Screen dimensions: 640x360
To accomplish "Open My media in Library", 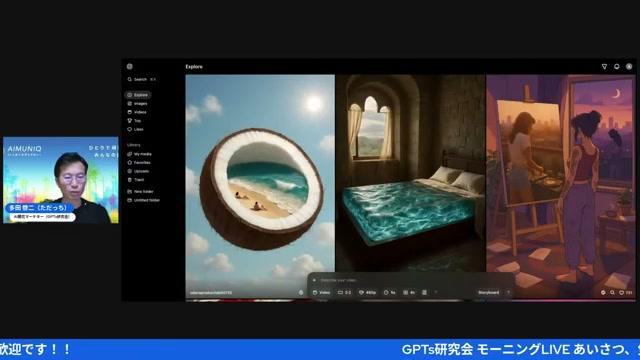I will point(140,154).
